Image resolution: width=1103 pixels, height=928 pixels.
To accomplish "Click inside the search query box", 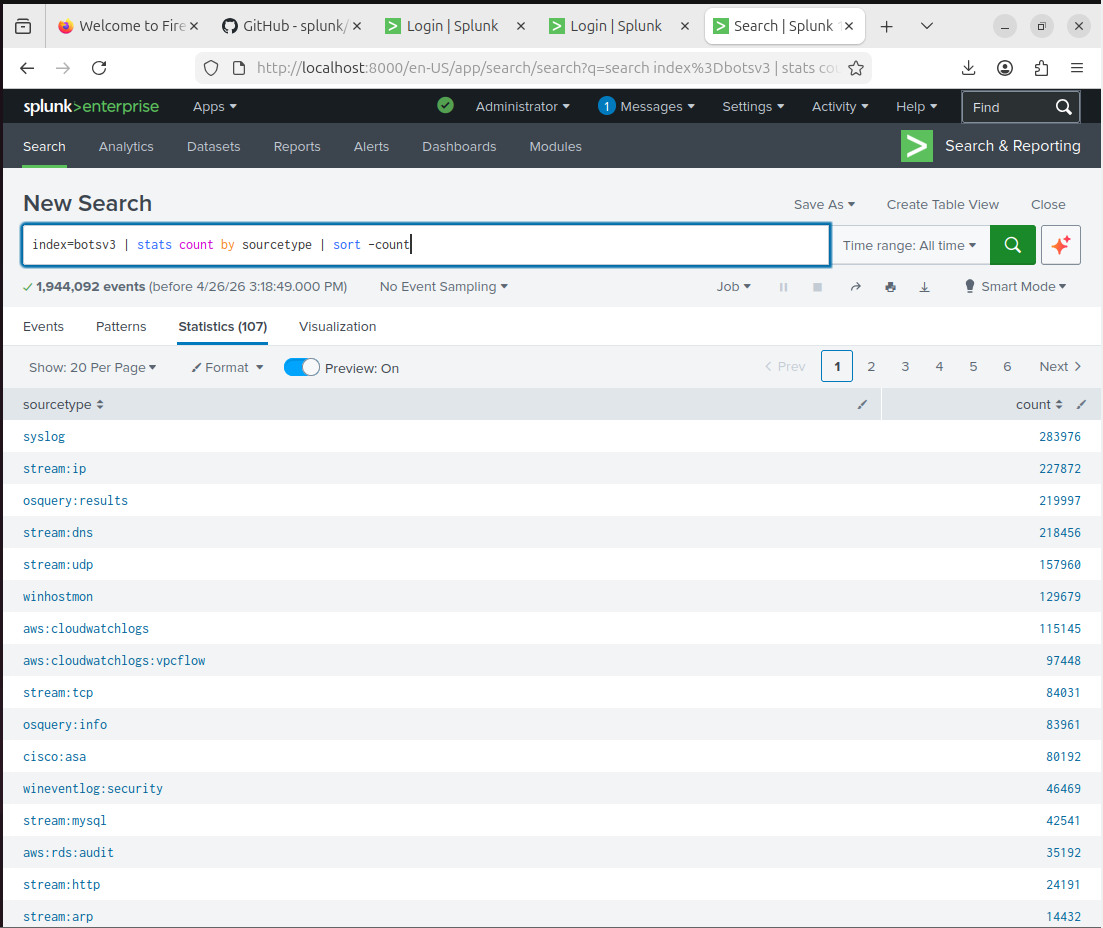I will pyautogui.click(x=426, y=245).
